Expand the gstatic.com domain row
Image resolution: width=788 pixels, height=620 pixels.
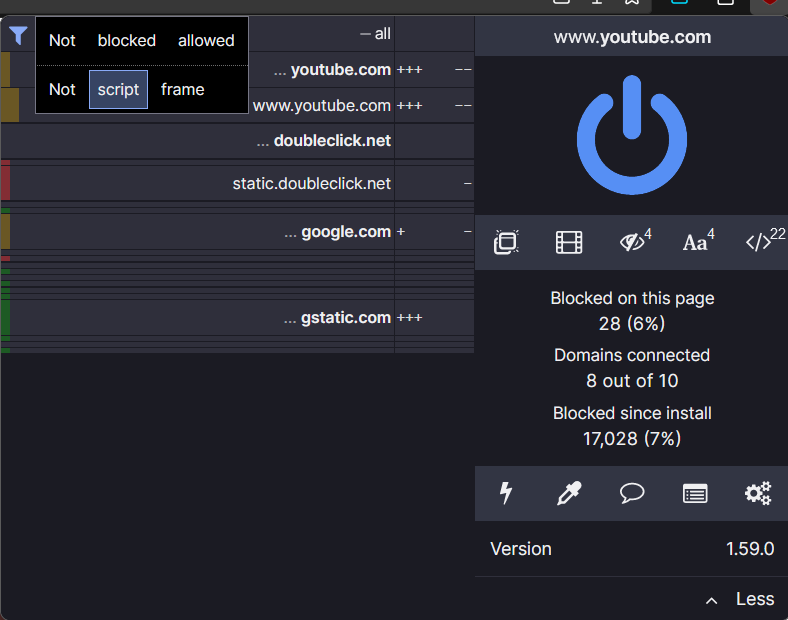(x=198, y=318)
